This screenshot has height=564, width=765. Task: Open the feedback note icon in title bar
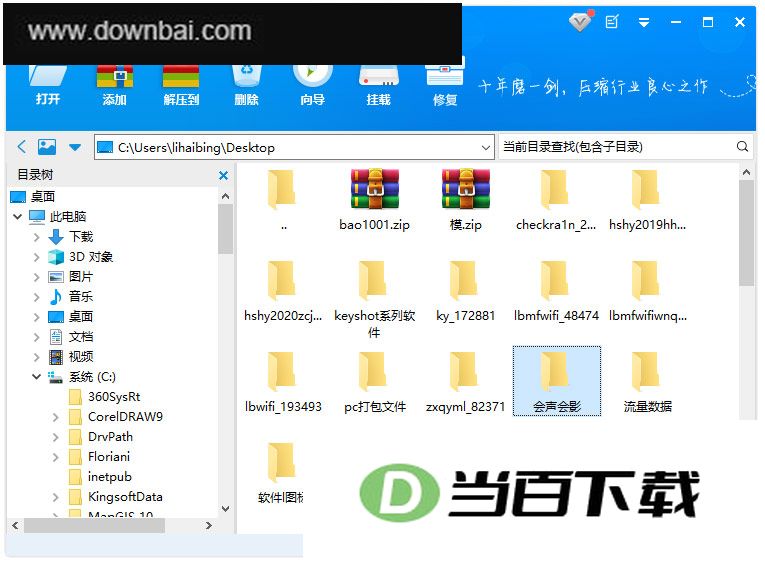612,22
